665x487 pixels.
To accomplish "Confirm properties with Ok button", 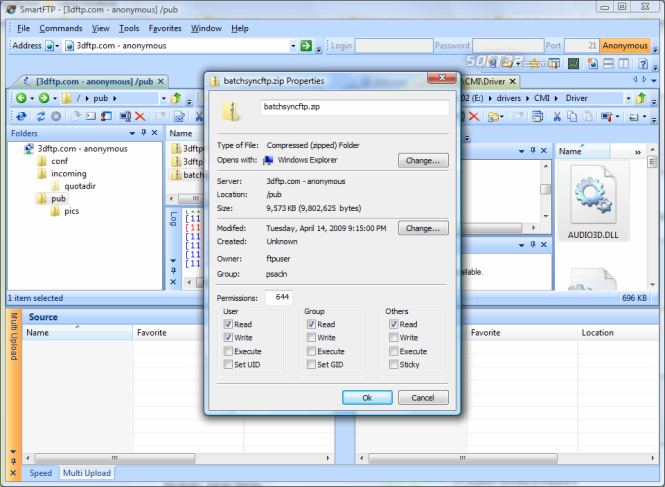I will [367, 397].
